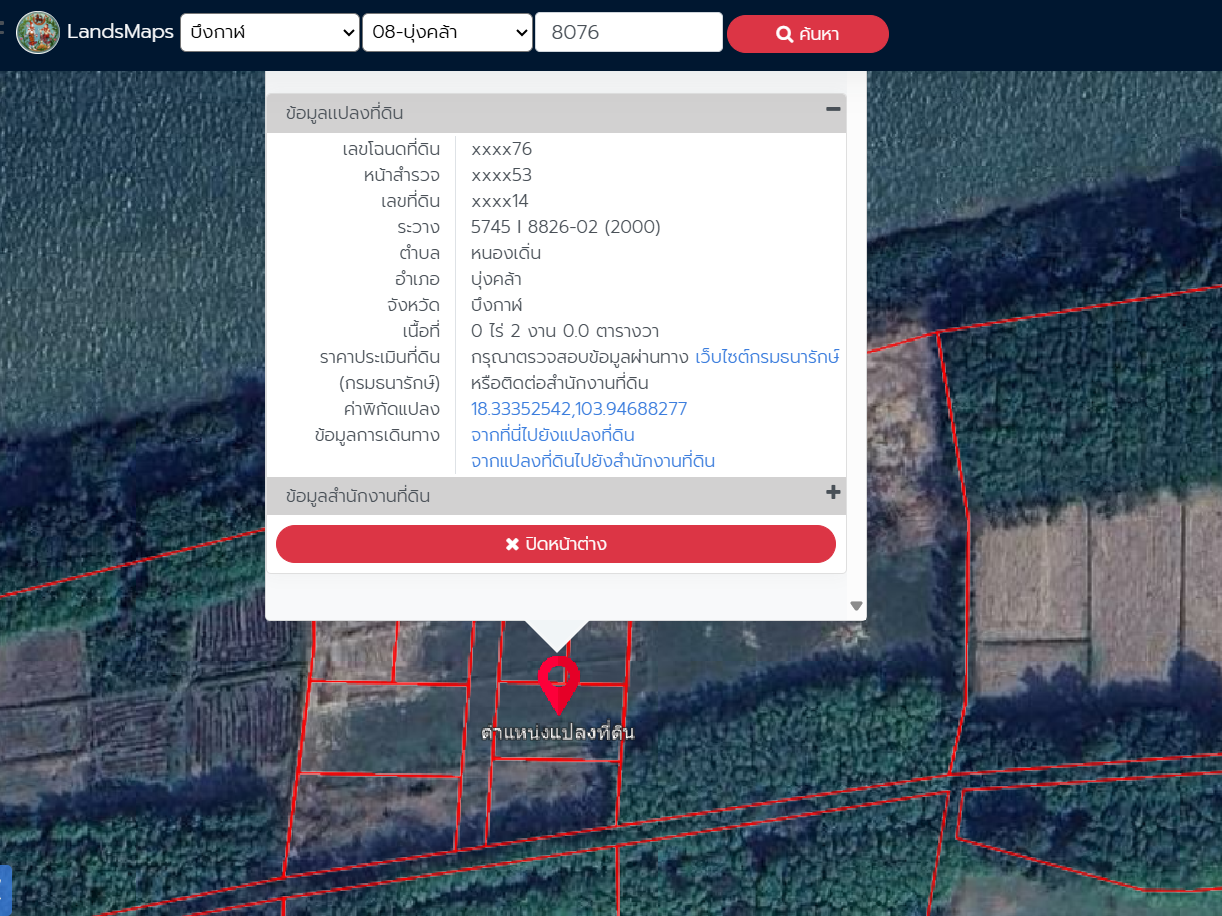
Task: Click the parcel number field containing 8076
Action: (x=628, y=33)
